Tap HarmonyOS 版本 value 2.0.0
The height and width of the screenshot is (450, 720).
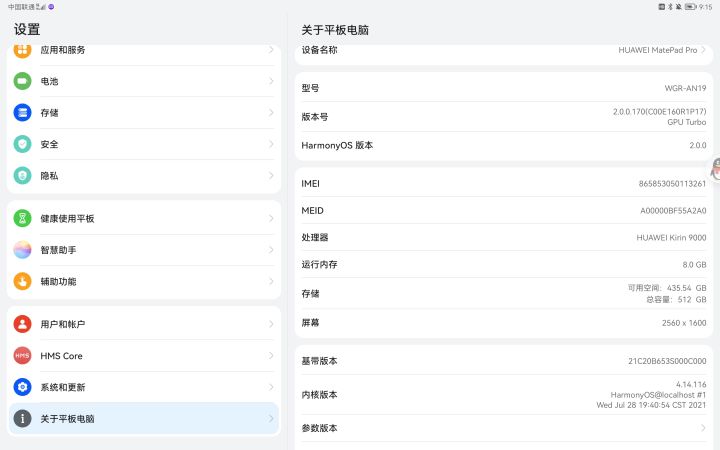(x=698, y=146)
